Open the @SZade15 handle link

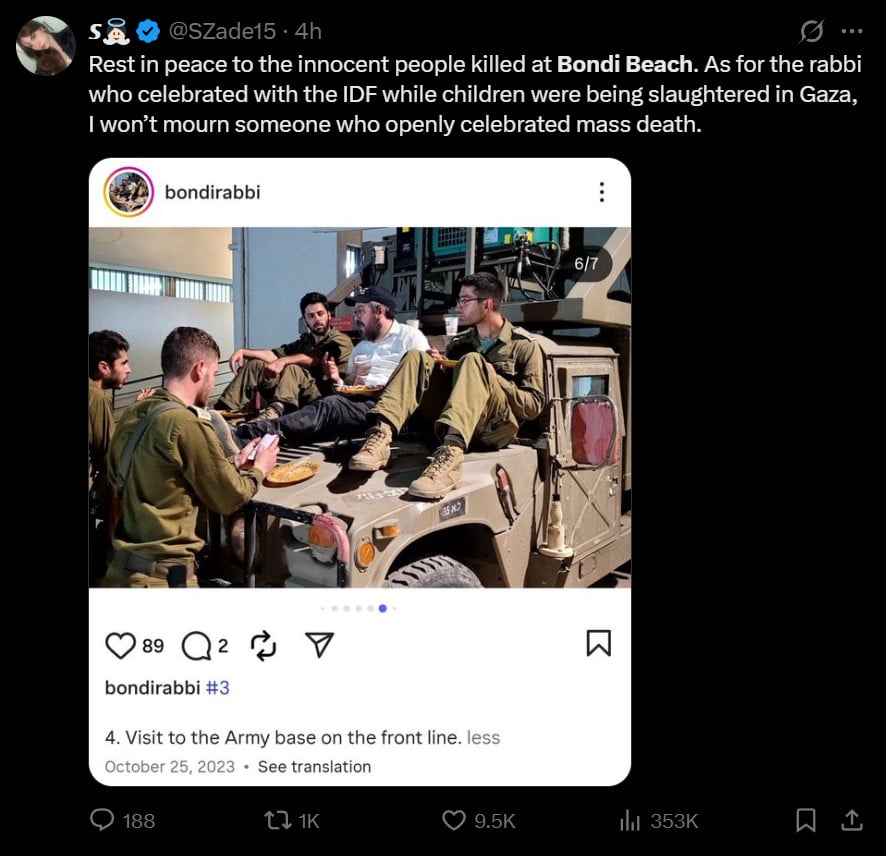point(222,31)
